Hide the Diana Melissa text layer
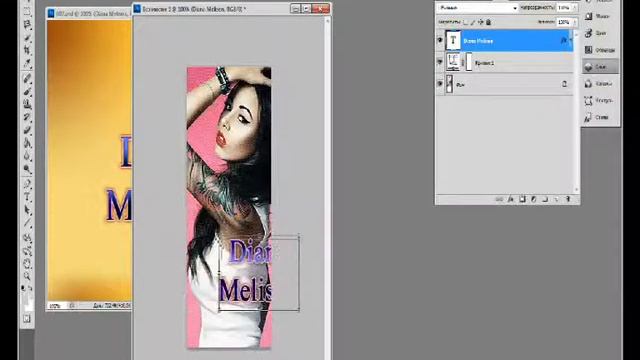Screen dimensions: 640x360 click(x=440, y=40)
